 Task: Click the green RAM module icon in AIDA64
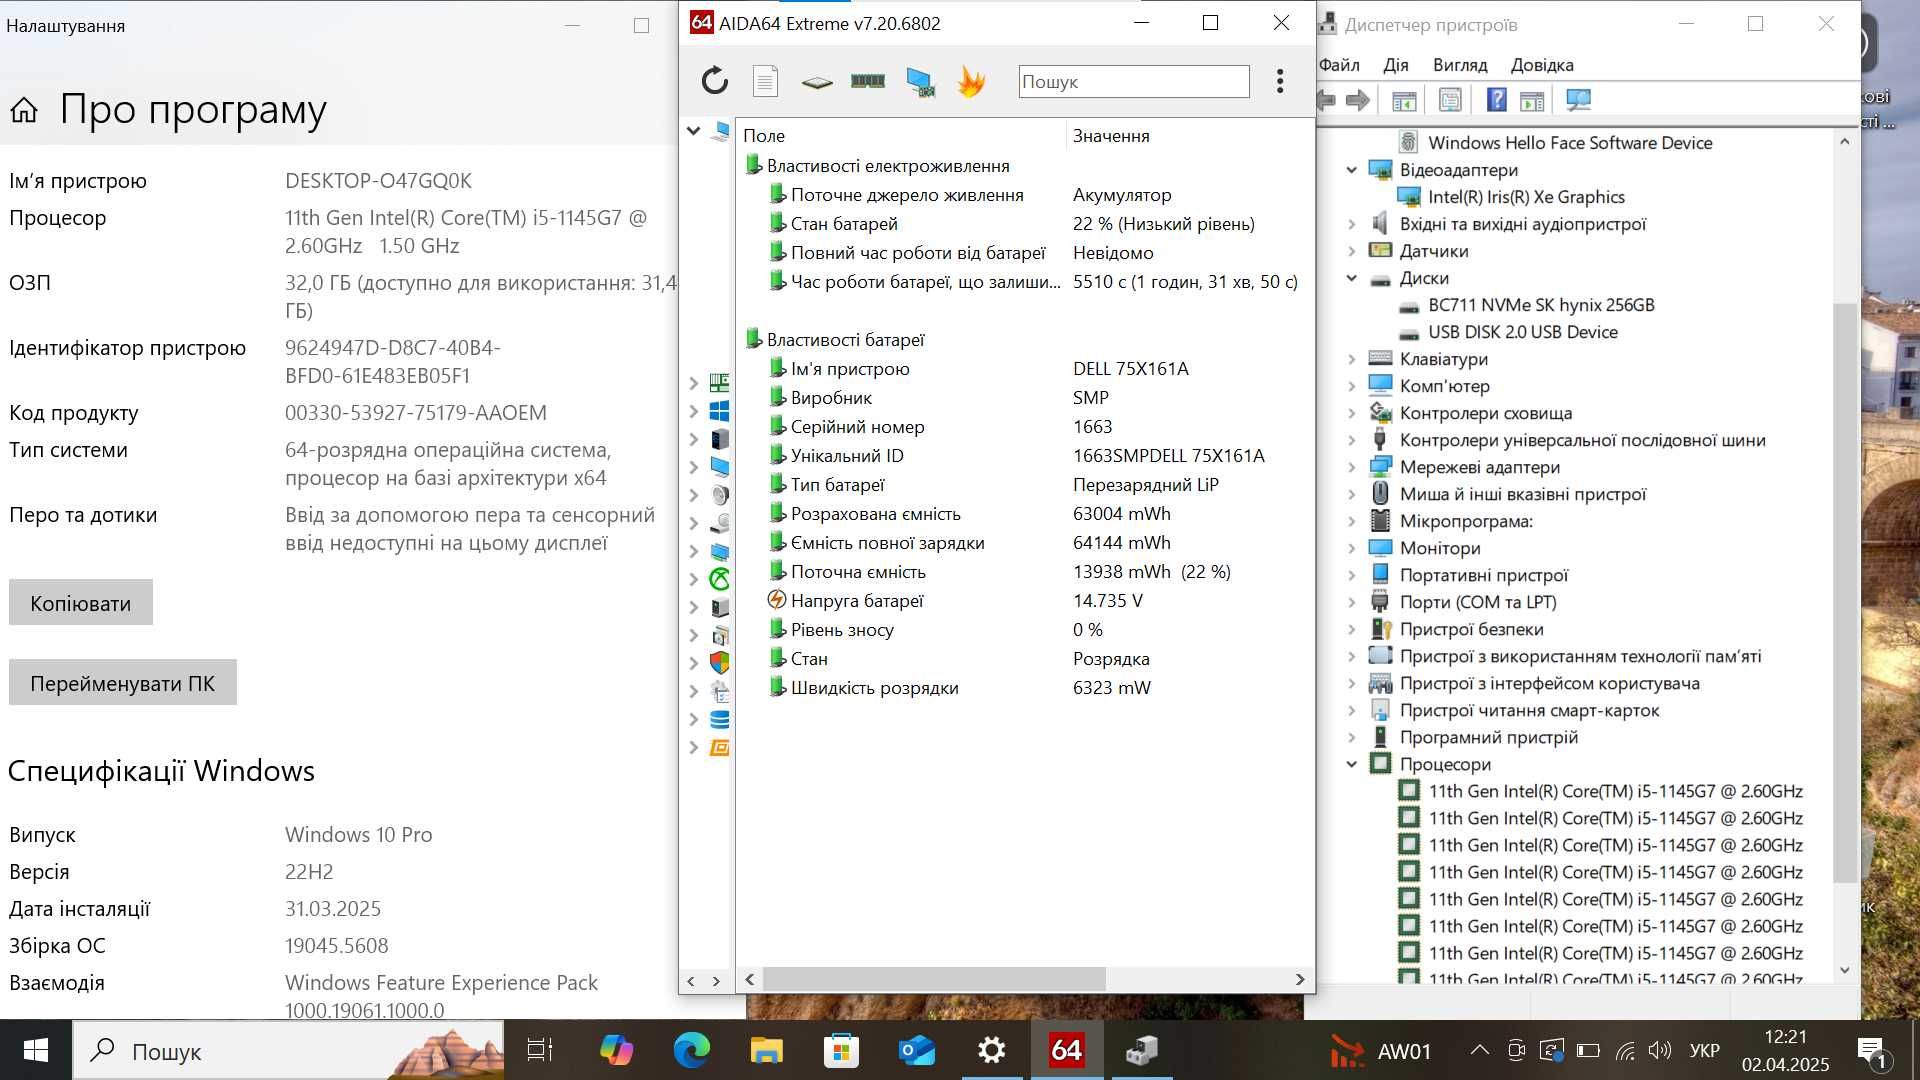pyautogui.click(x=868, y=81)
